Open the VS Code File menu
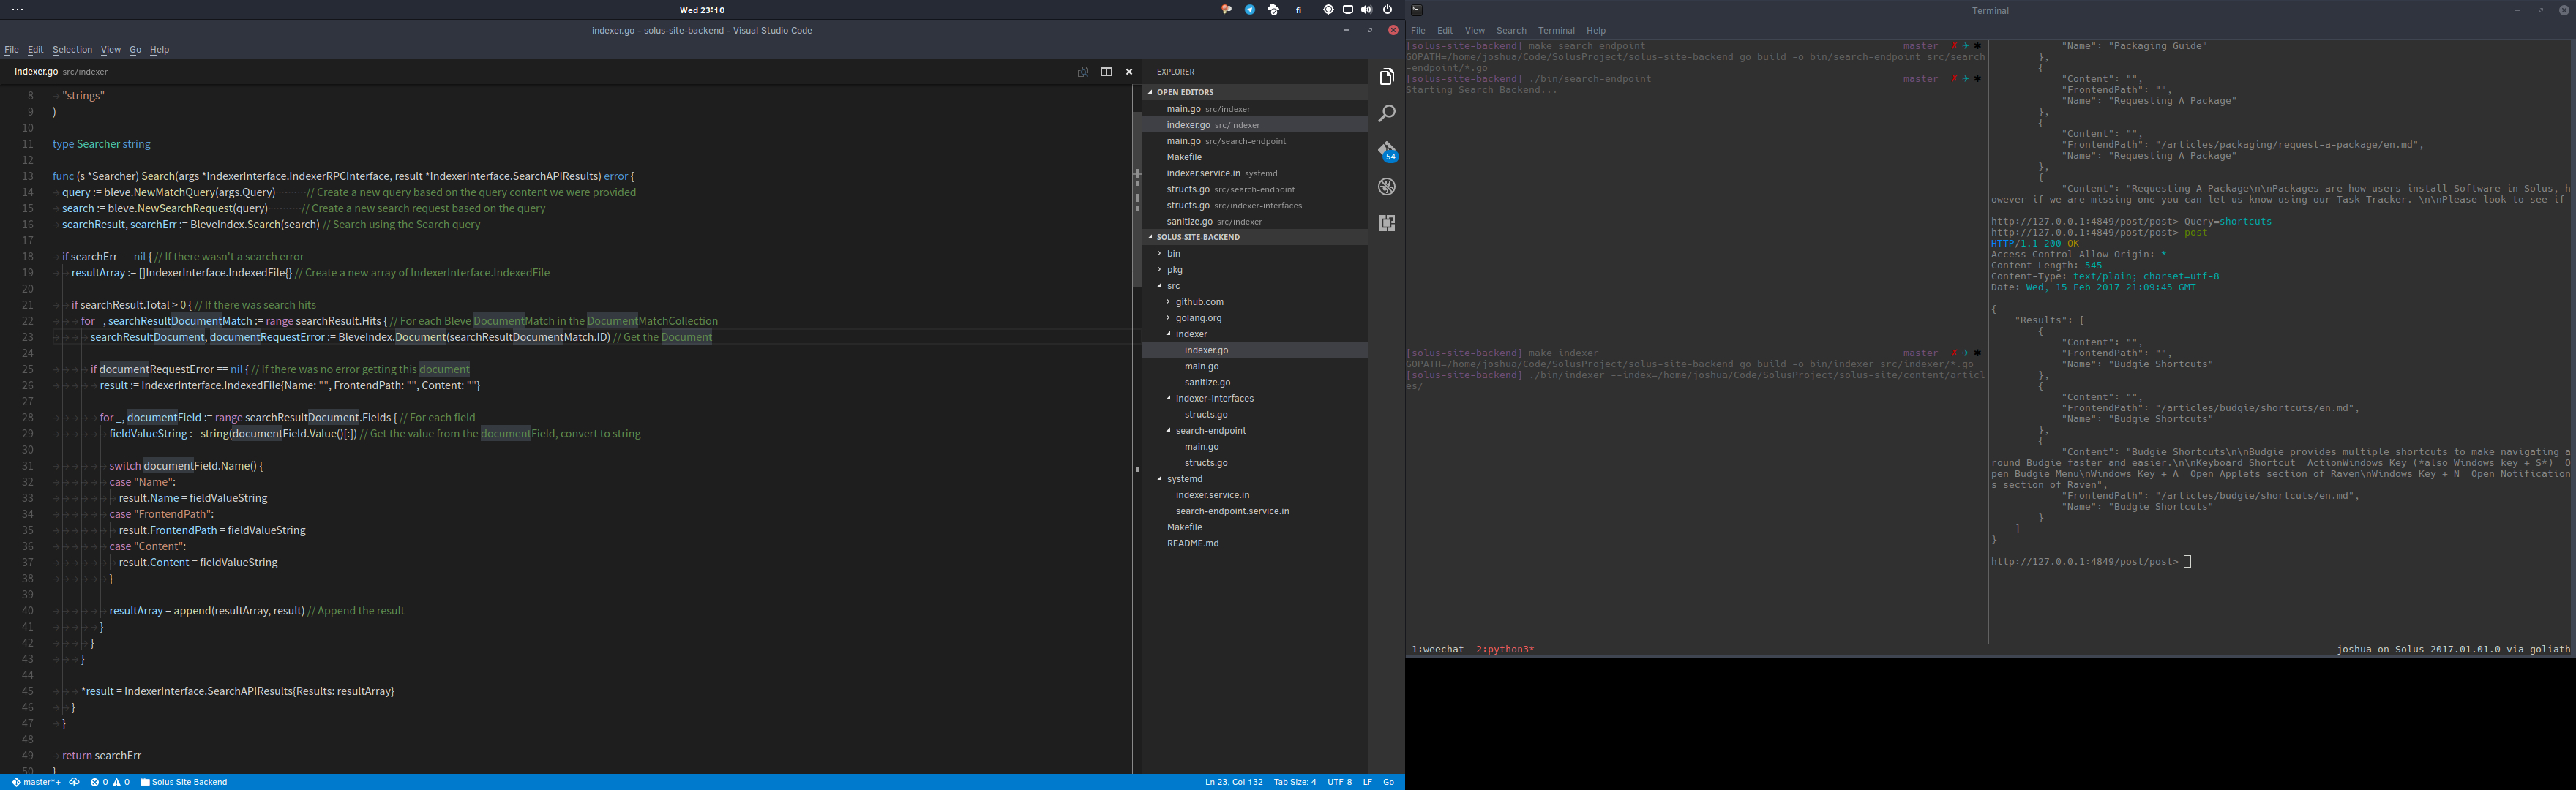 (12, 50)
